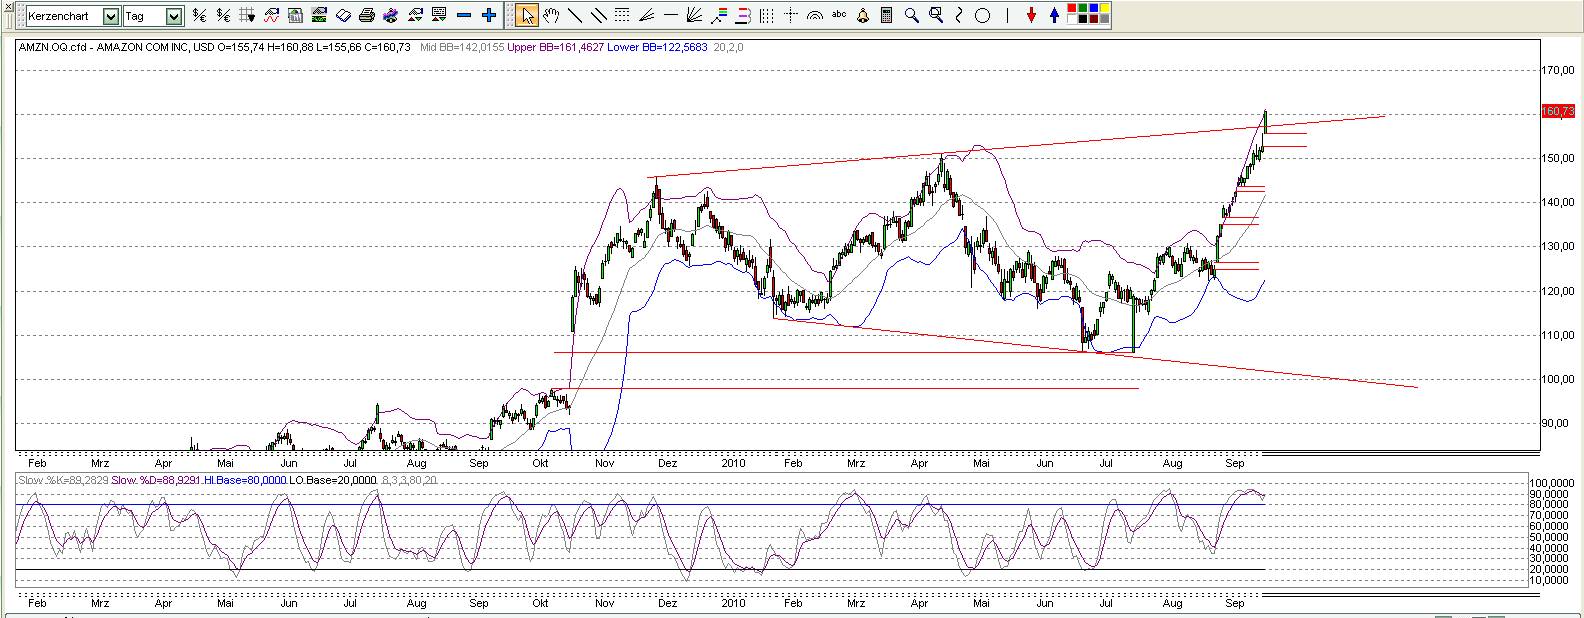Open the book icon in toolbar
Screen dimensions: 1584x618
point(343,15)
